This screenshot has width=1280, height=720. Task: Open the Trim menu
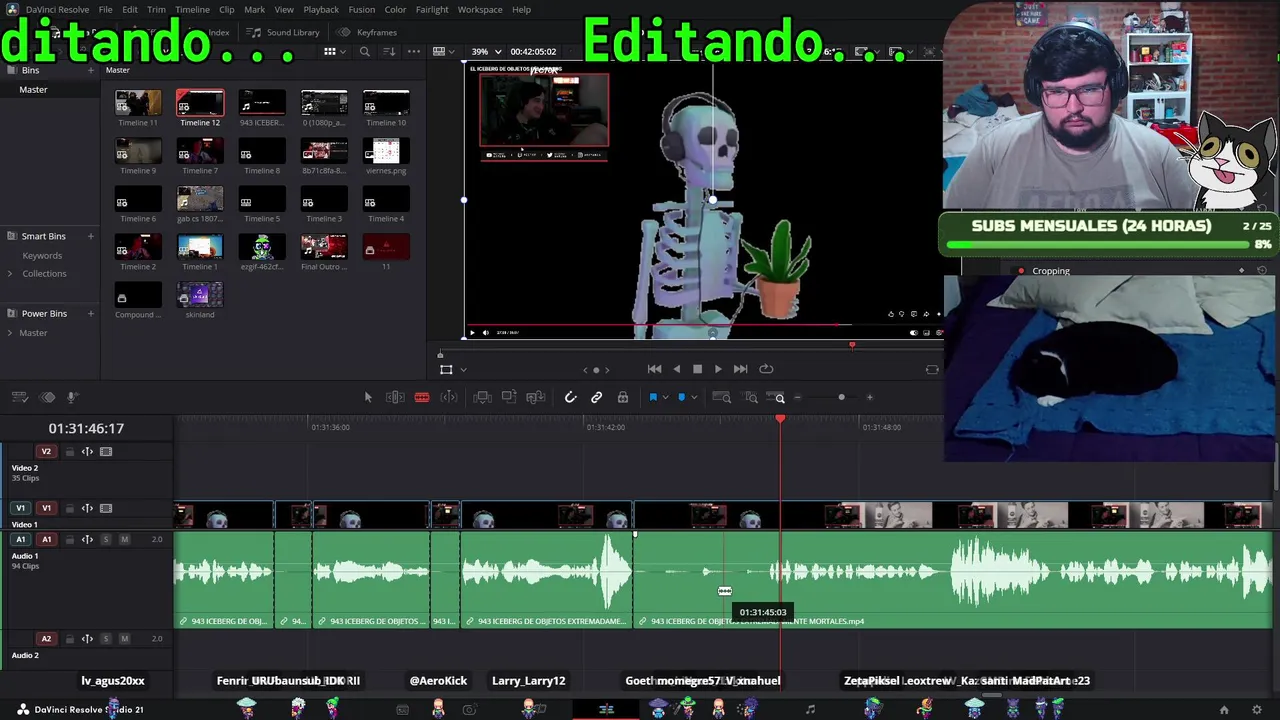(x=156, y=10)
